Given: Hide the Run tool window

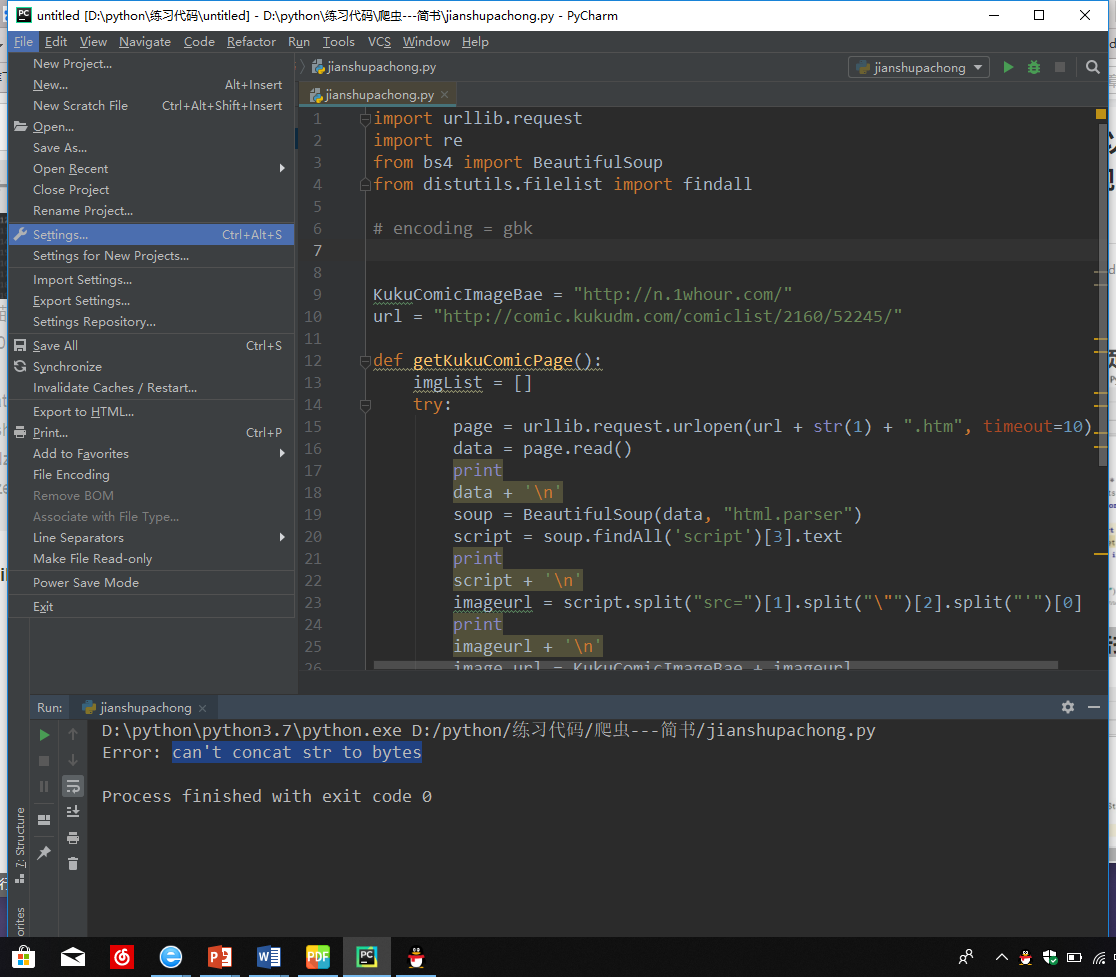Looking at the screenshot, I should (1094, 707).
